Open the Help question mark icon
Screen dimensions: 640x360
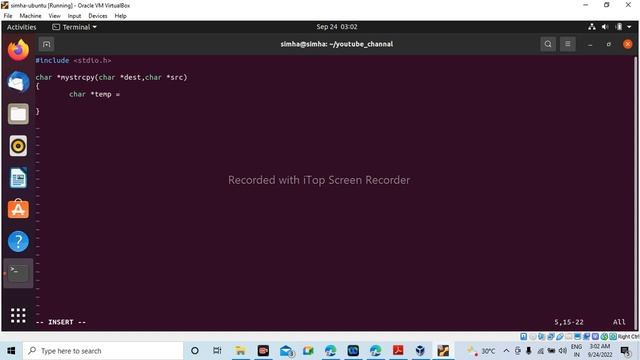18,241
